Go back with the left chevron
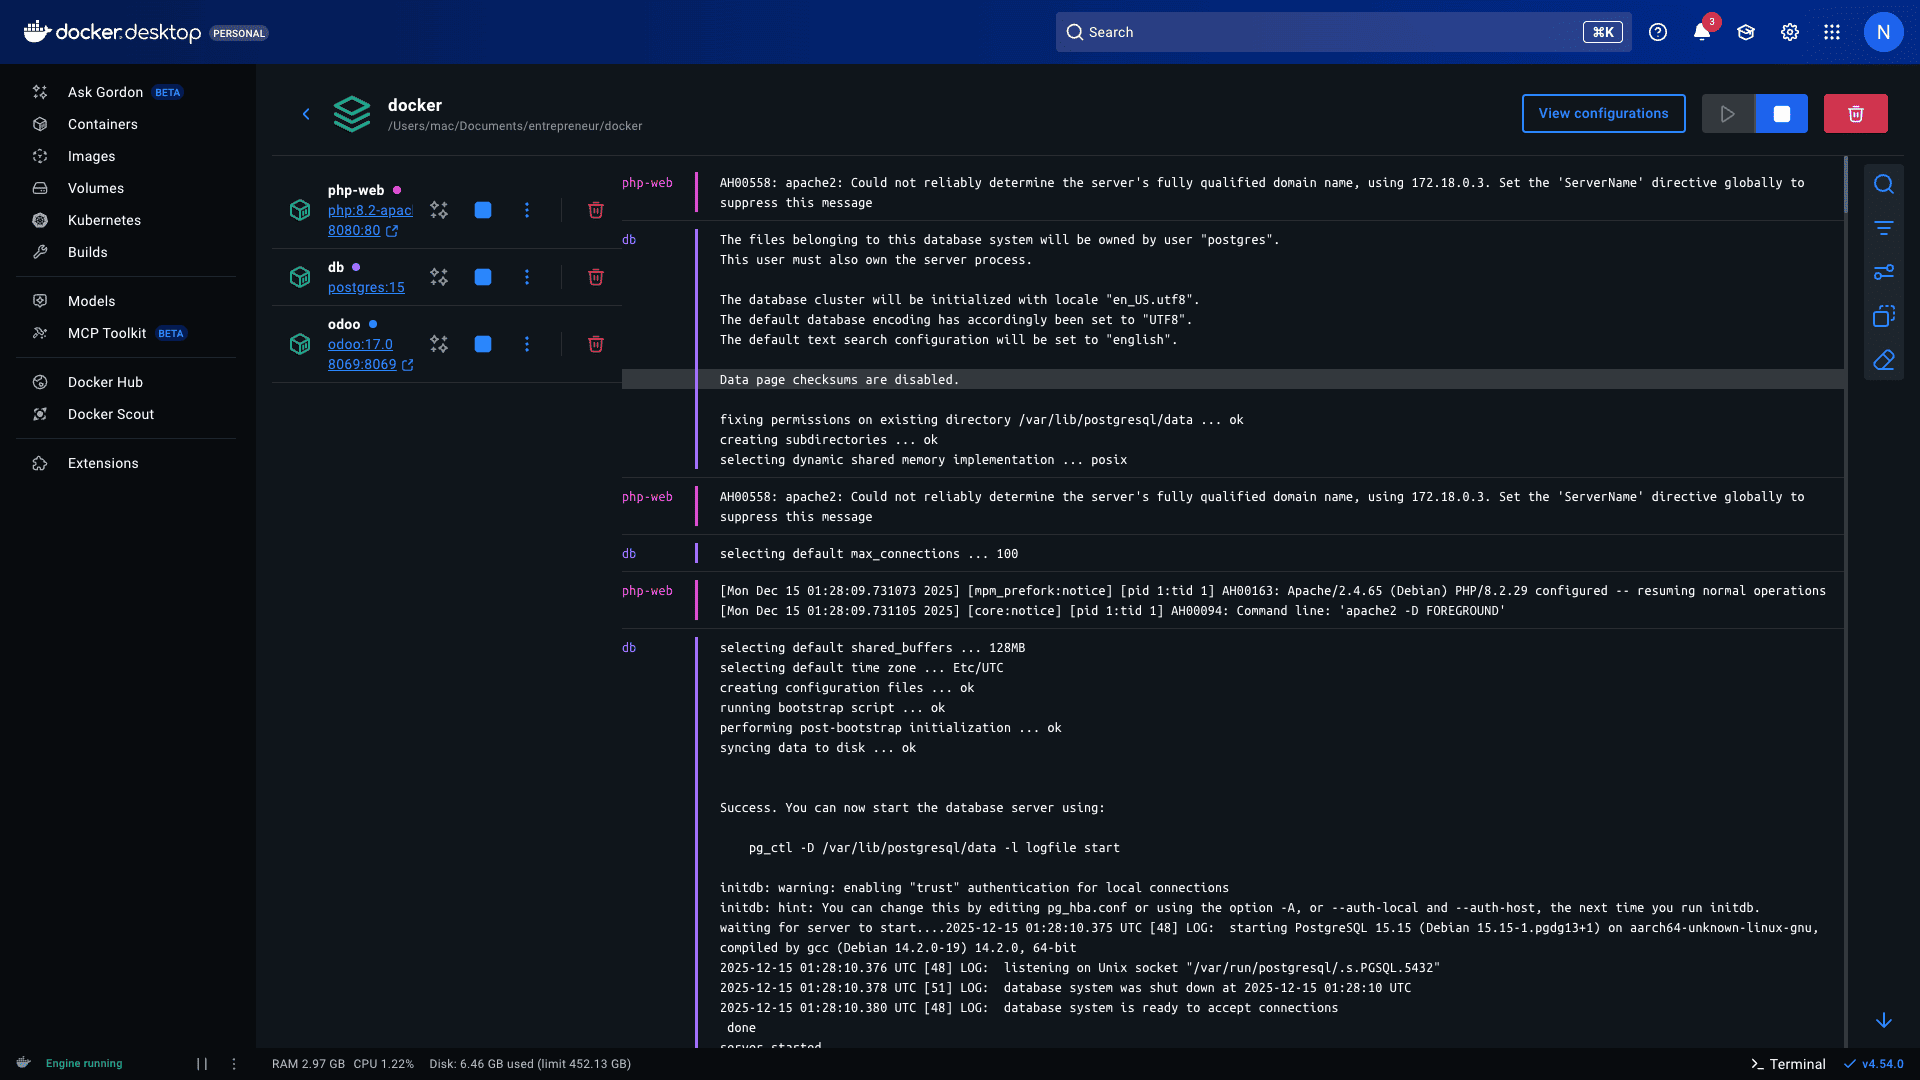Image resolution: width=1920 pixels, height=1080 pixels. tap(306, 114)
